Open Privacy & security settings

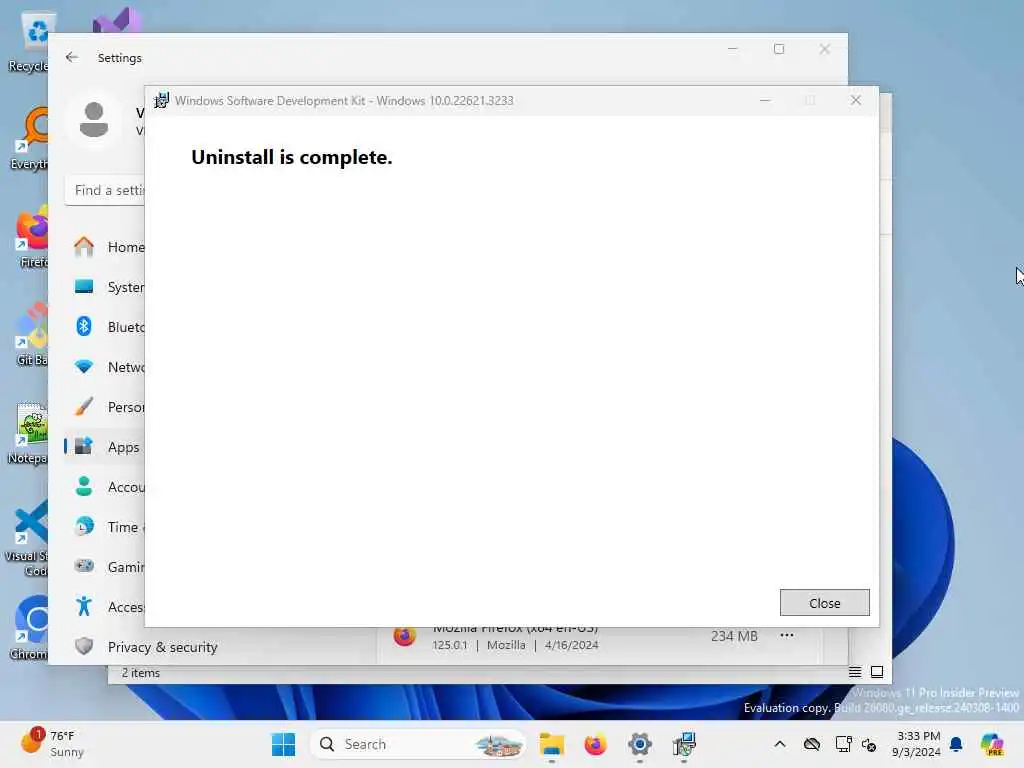click(163, 647)
